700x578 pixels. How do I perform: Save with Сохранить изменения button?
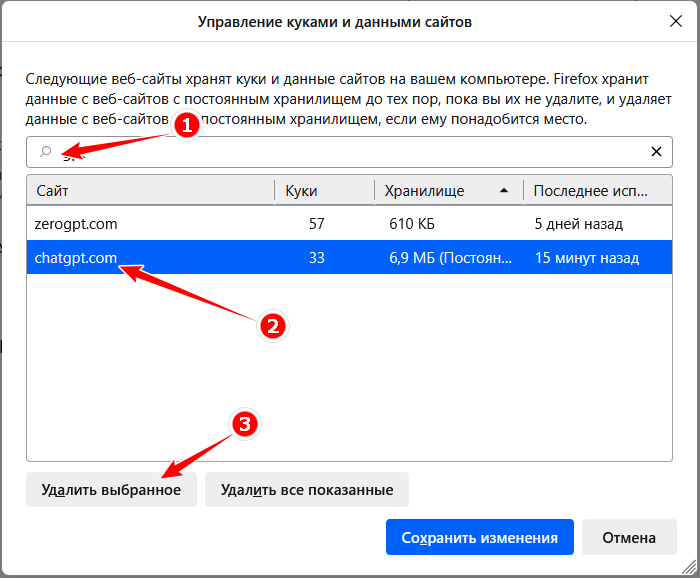(479, 537)
